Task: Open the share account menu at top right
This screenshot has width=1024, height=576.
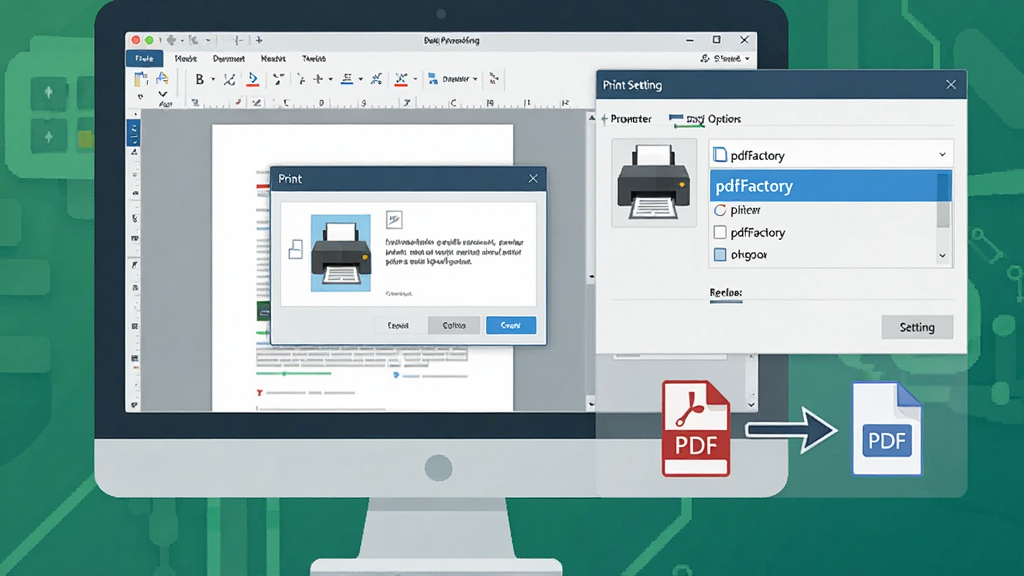Action: (x=725, y=59)
